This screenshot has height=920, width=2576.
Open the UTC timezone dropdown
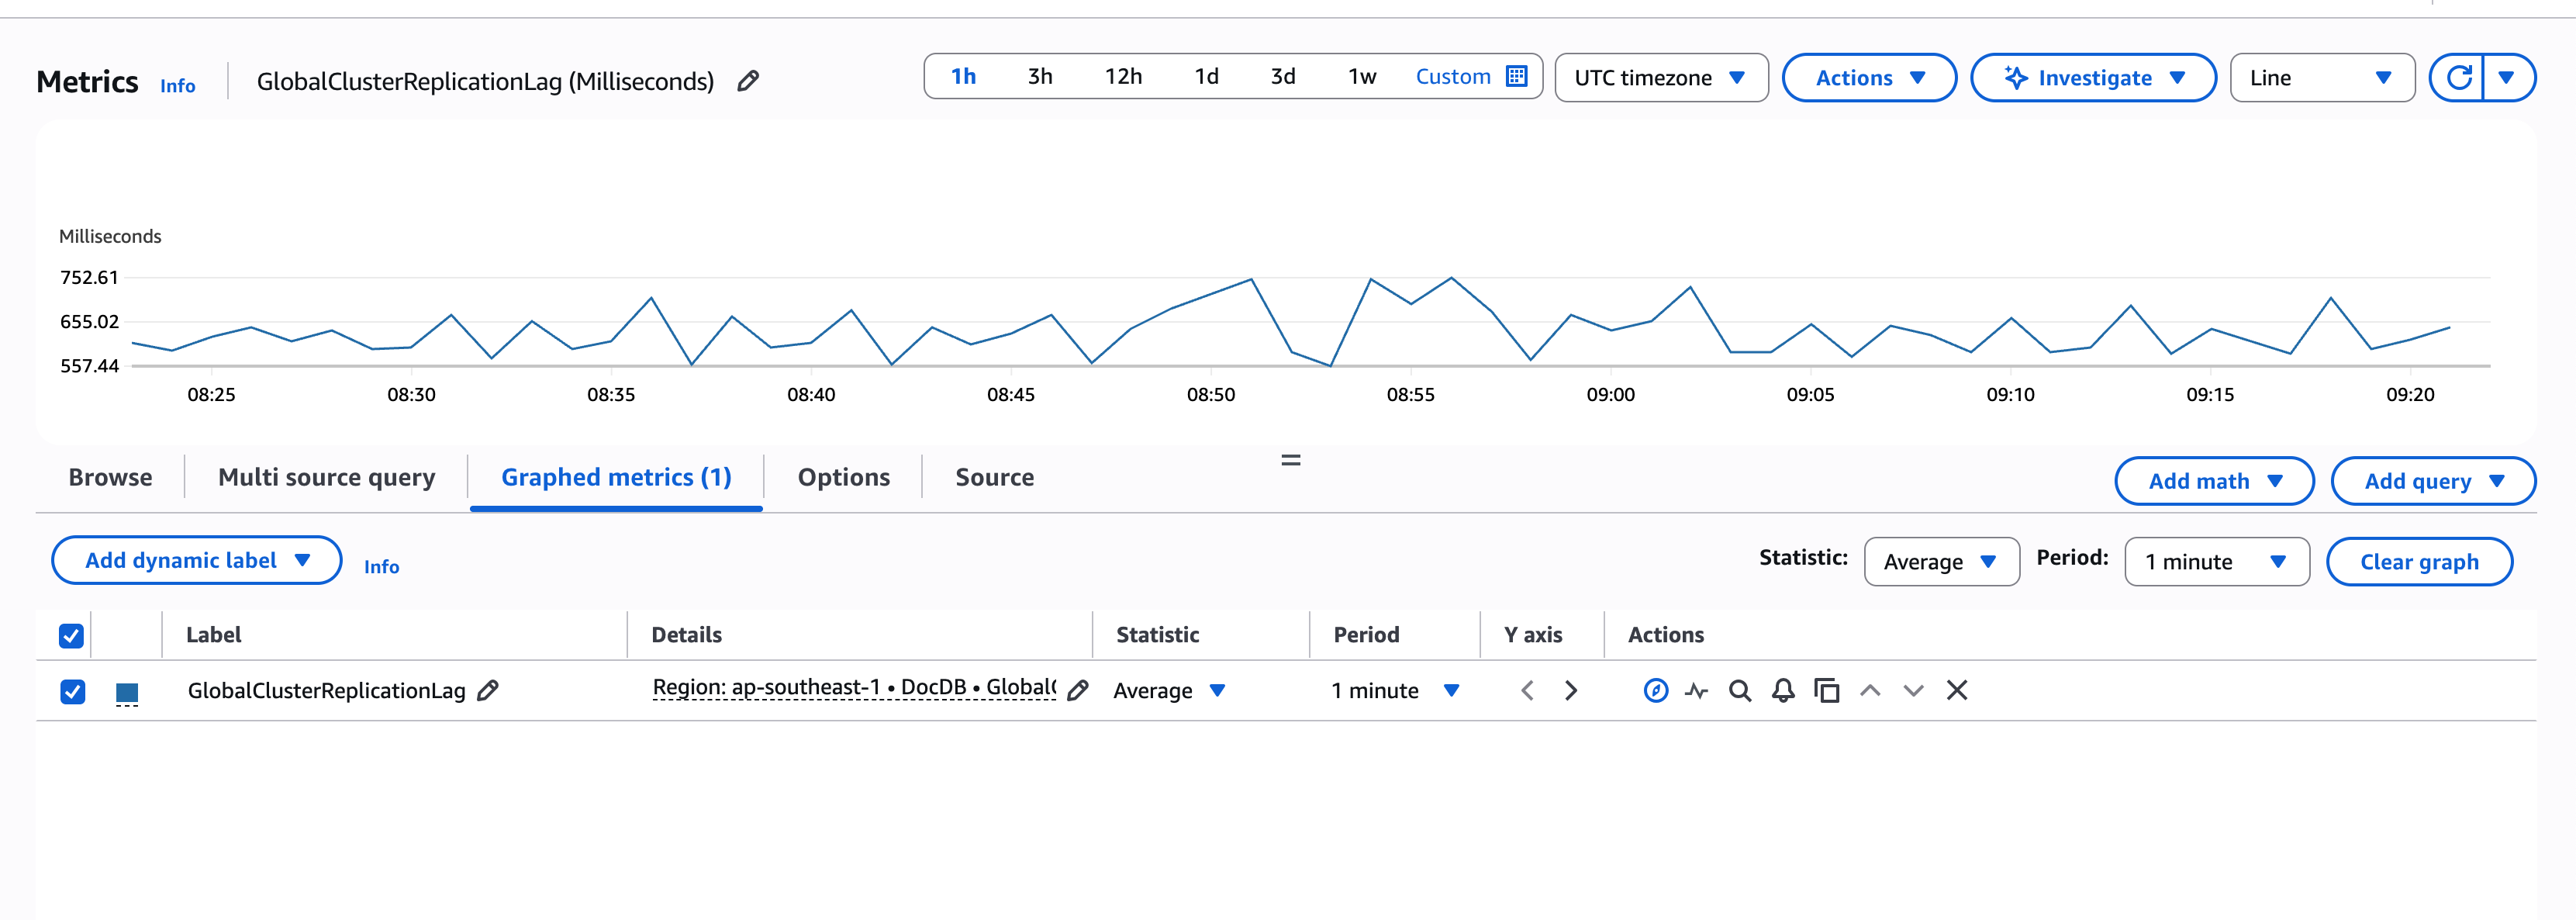click(1660, 77)
